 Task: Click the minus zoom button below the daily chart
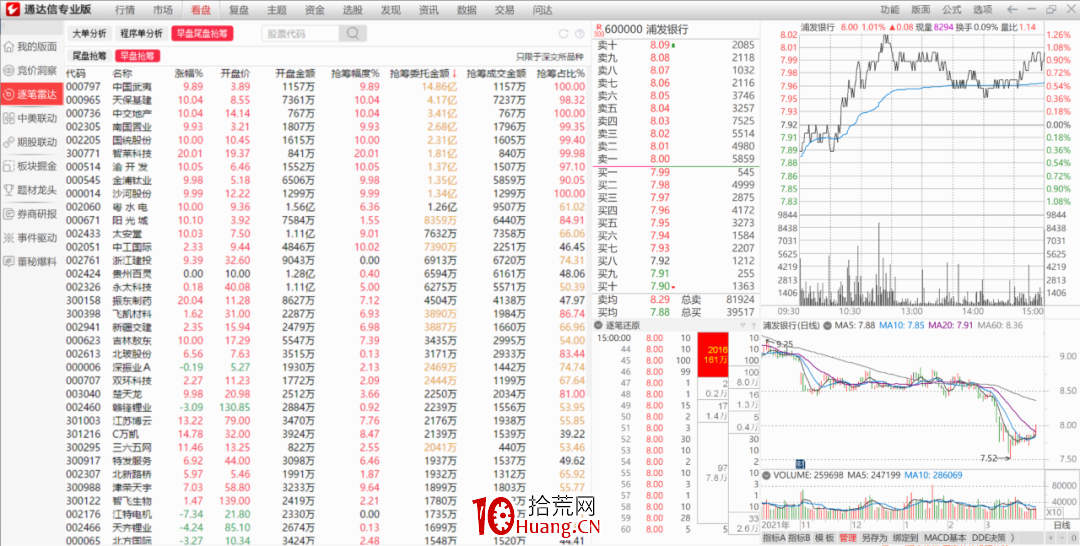1060,537
